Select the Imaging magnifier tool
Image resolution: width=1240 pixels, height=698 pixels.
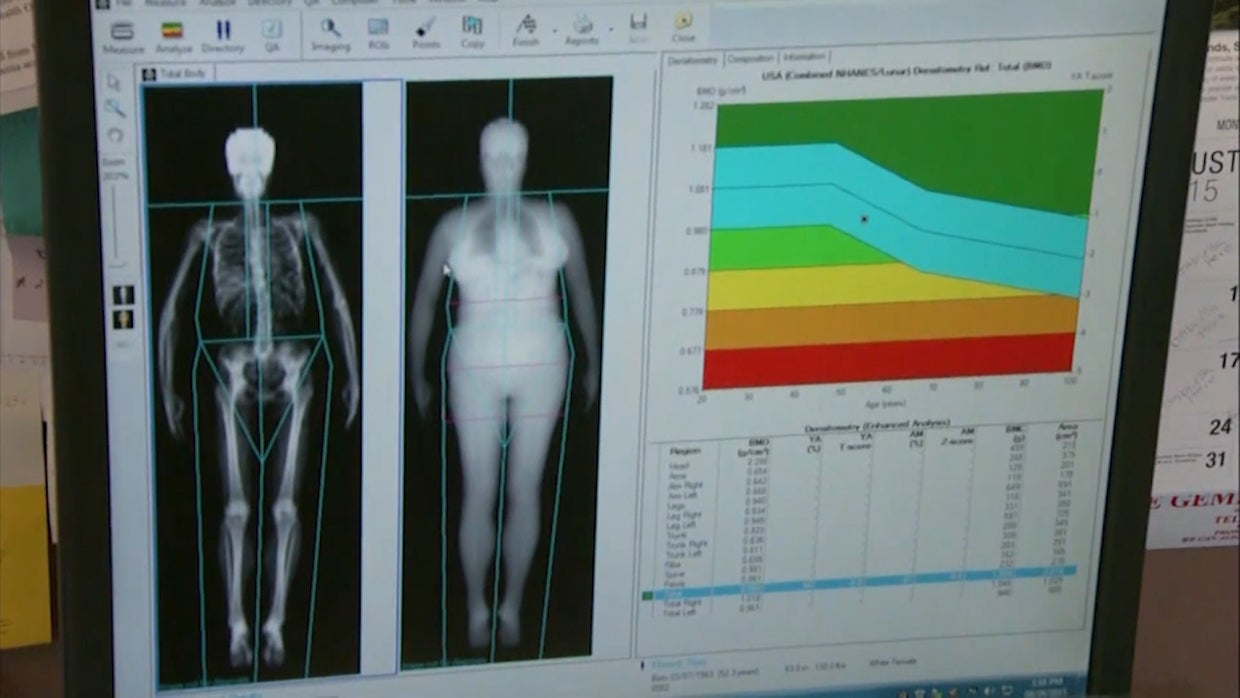330,28
